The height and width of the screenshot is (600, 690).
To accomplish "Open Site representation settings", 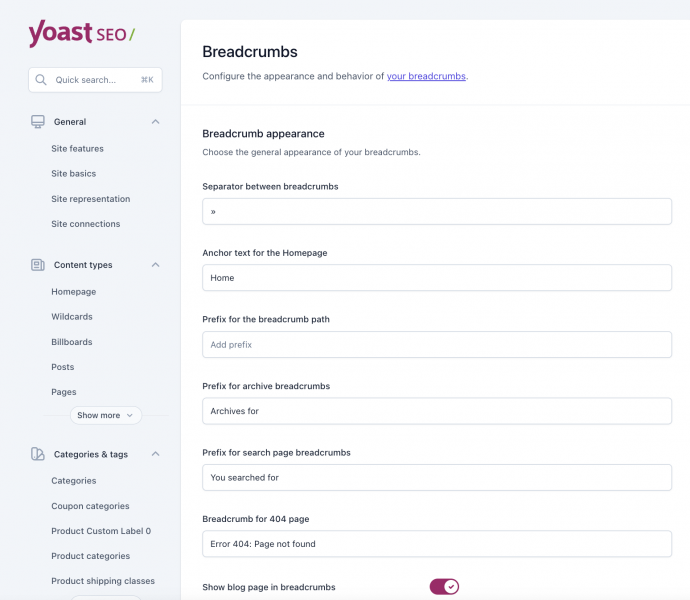I will pyautogui.click(x=91, y=199).
